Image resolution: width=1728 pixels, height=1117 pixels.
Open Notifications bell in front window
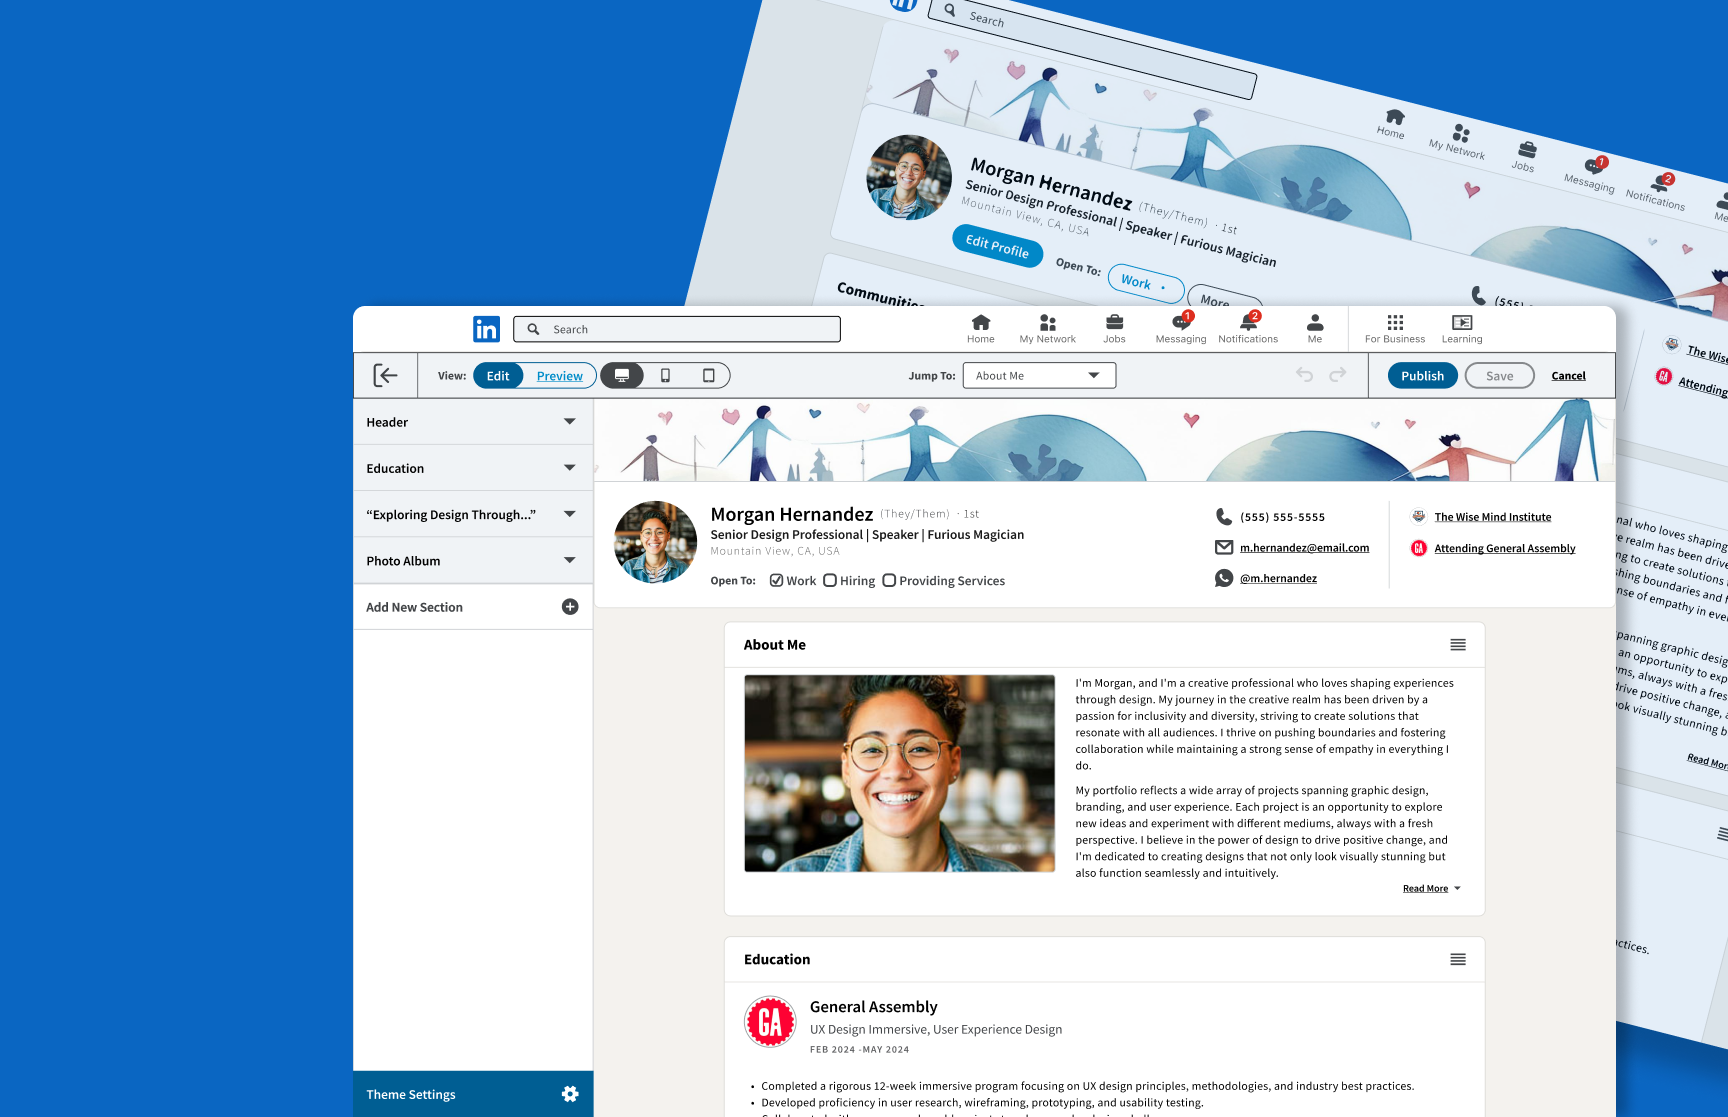click(1248, 322)
